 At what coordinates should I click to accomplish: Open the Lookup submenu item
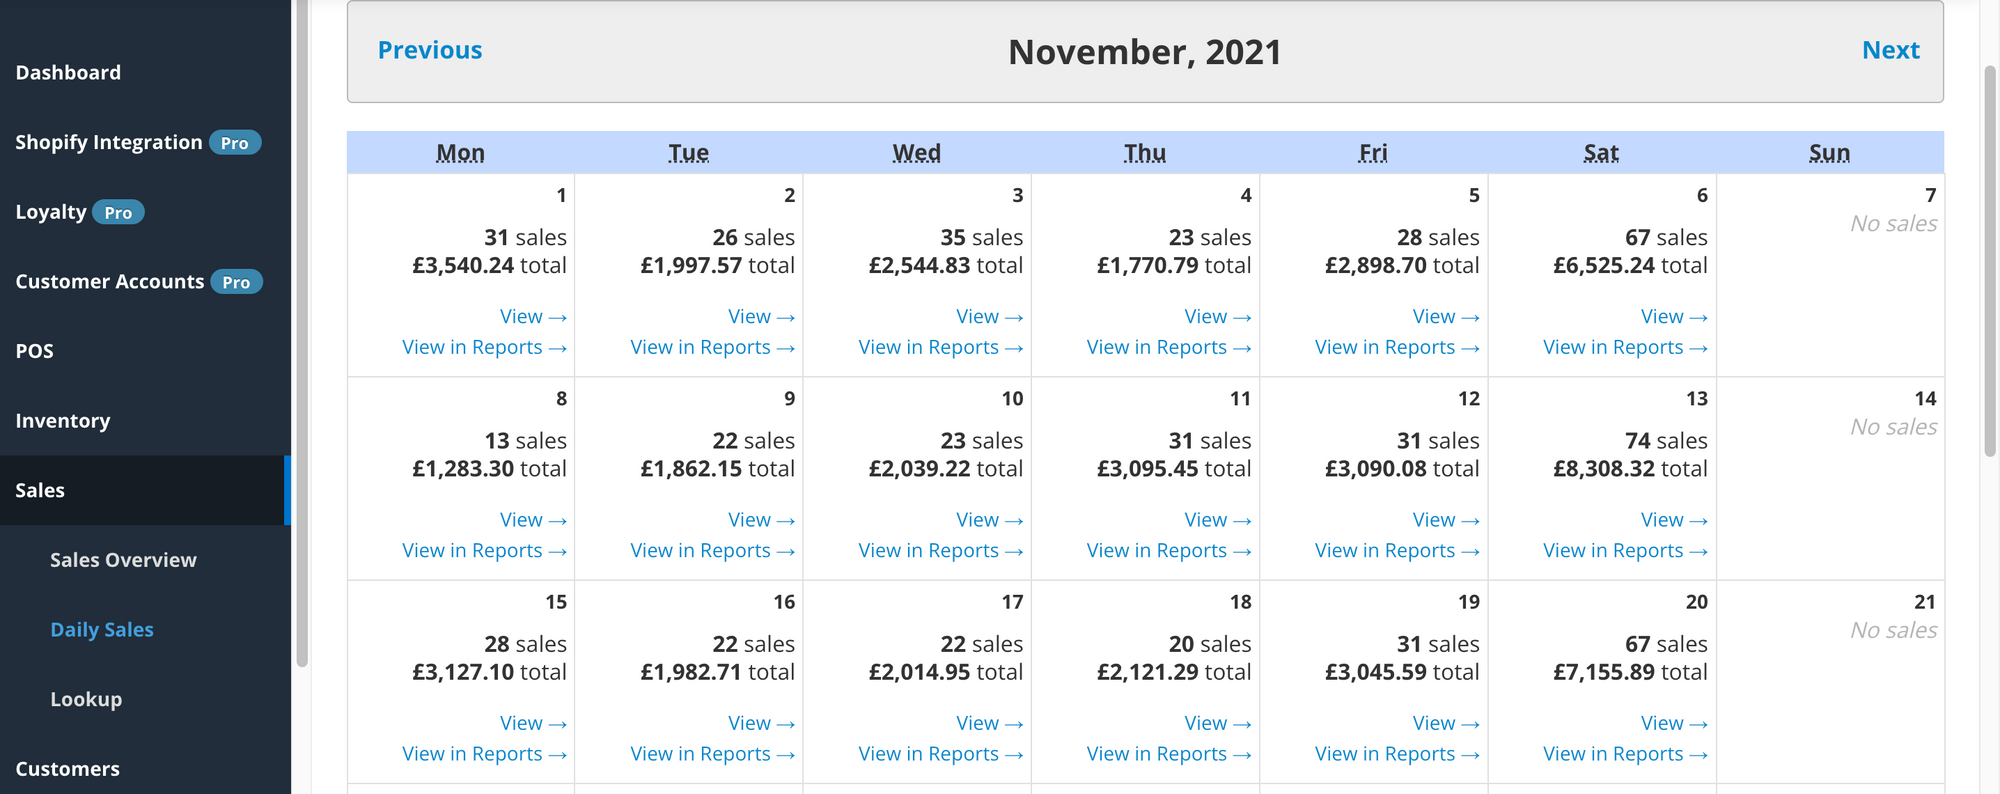[86, 699]
